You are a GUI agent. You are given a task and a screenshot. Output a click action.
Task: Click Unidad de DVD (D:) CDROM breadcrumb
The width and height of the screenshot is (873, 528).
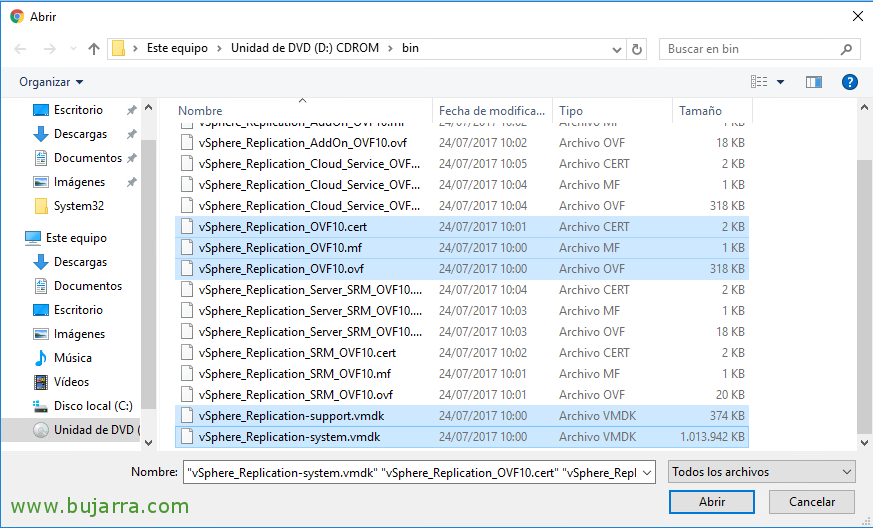pos(305,48)
